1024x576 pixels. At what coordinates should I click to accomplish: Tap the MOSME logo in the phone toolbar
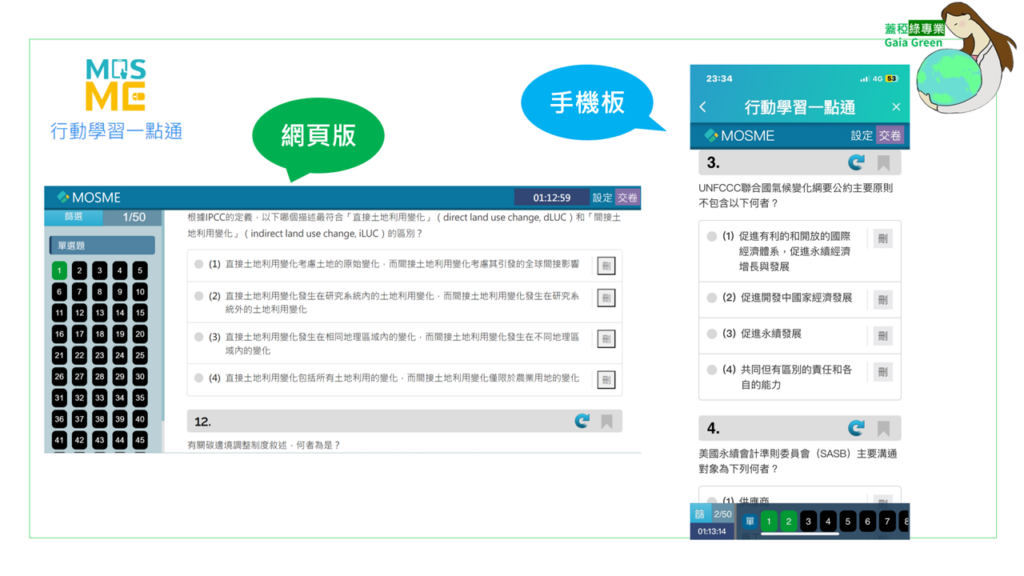point(739,136)
